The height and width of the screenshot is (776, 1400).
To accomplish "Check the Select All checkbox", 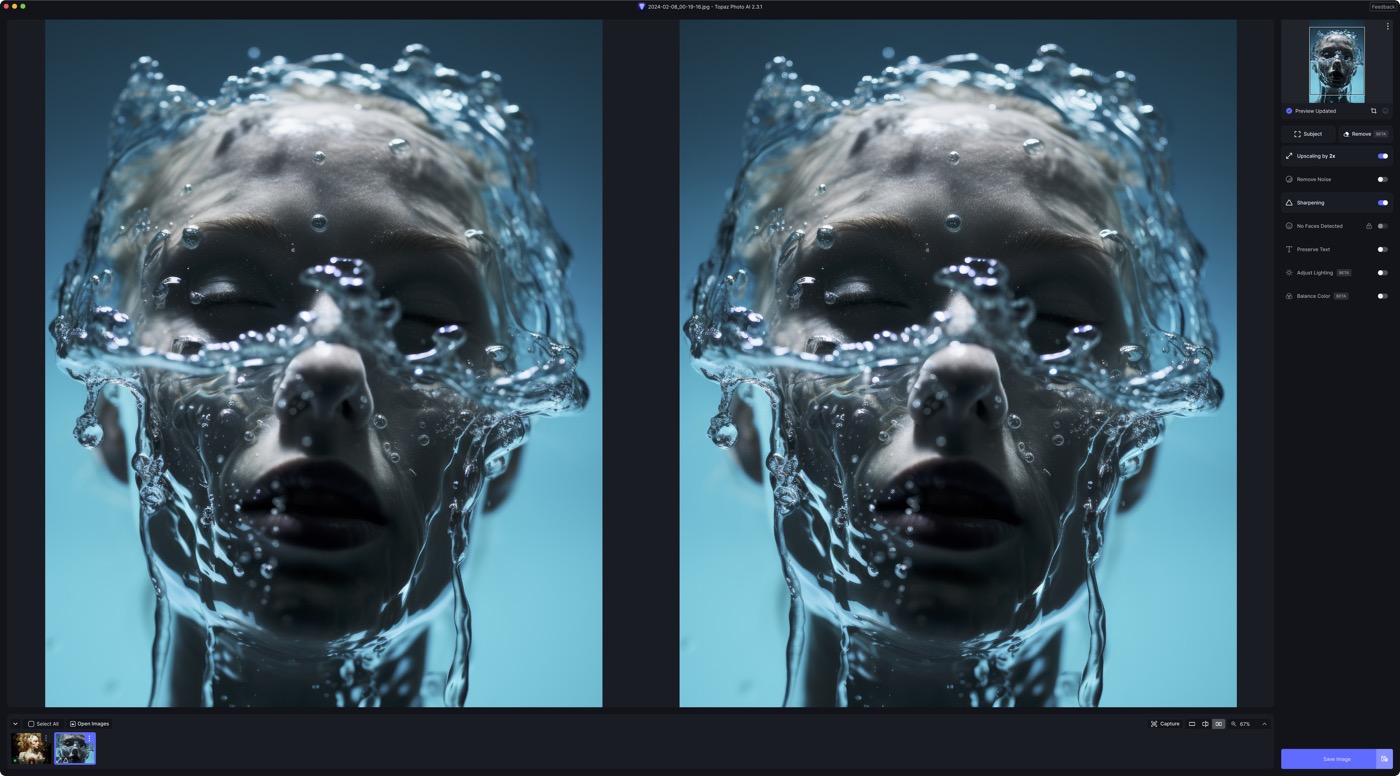I will [31, 724].
